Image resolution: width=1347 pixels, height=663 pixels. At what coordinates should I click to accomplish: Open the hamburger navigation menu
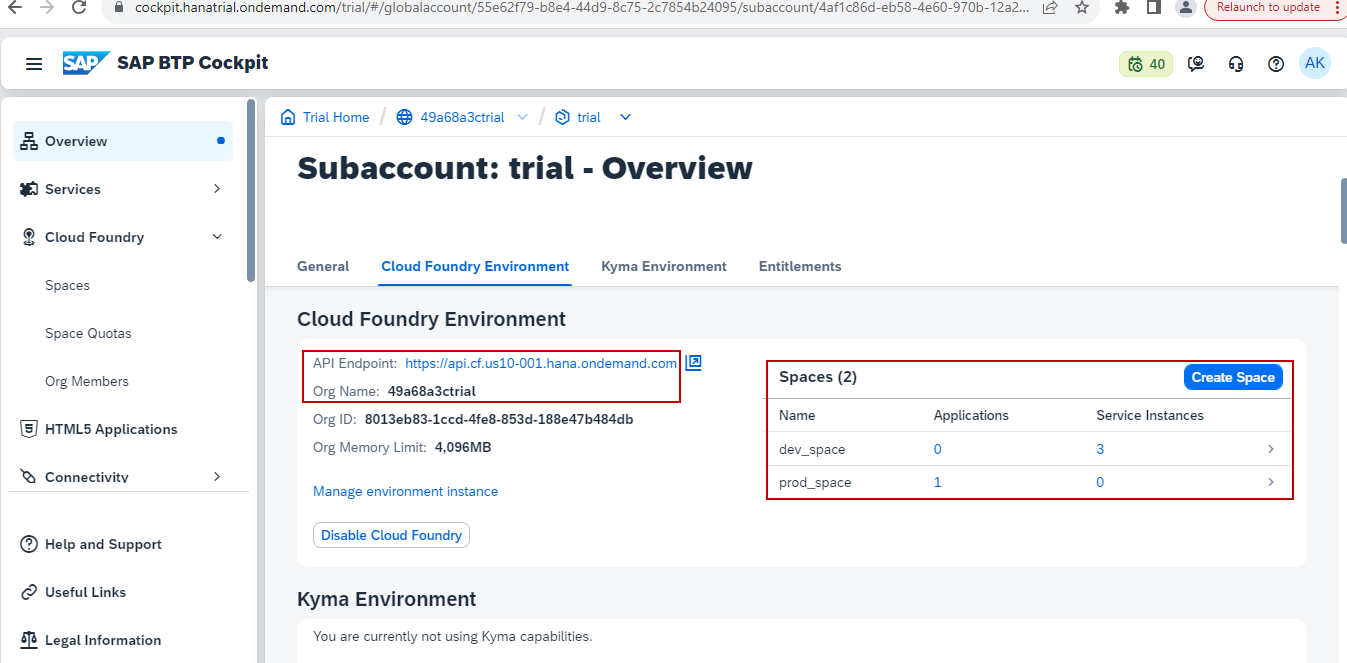tap(34, 64)
